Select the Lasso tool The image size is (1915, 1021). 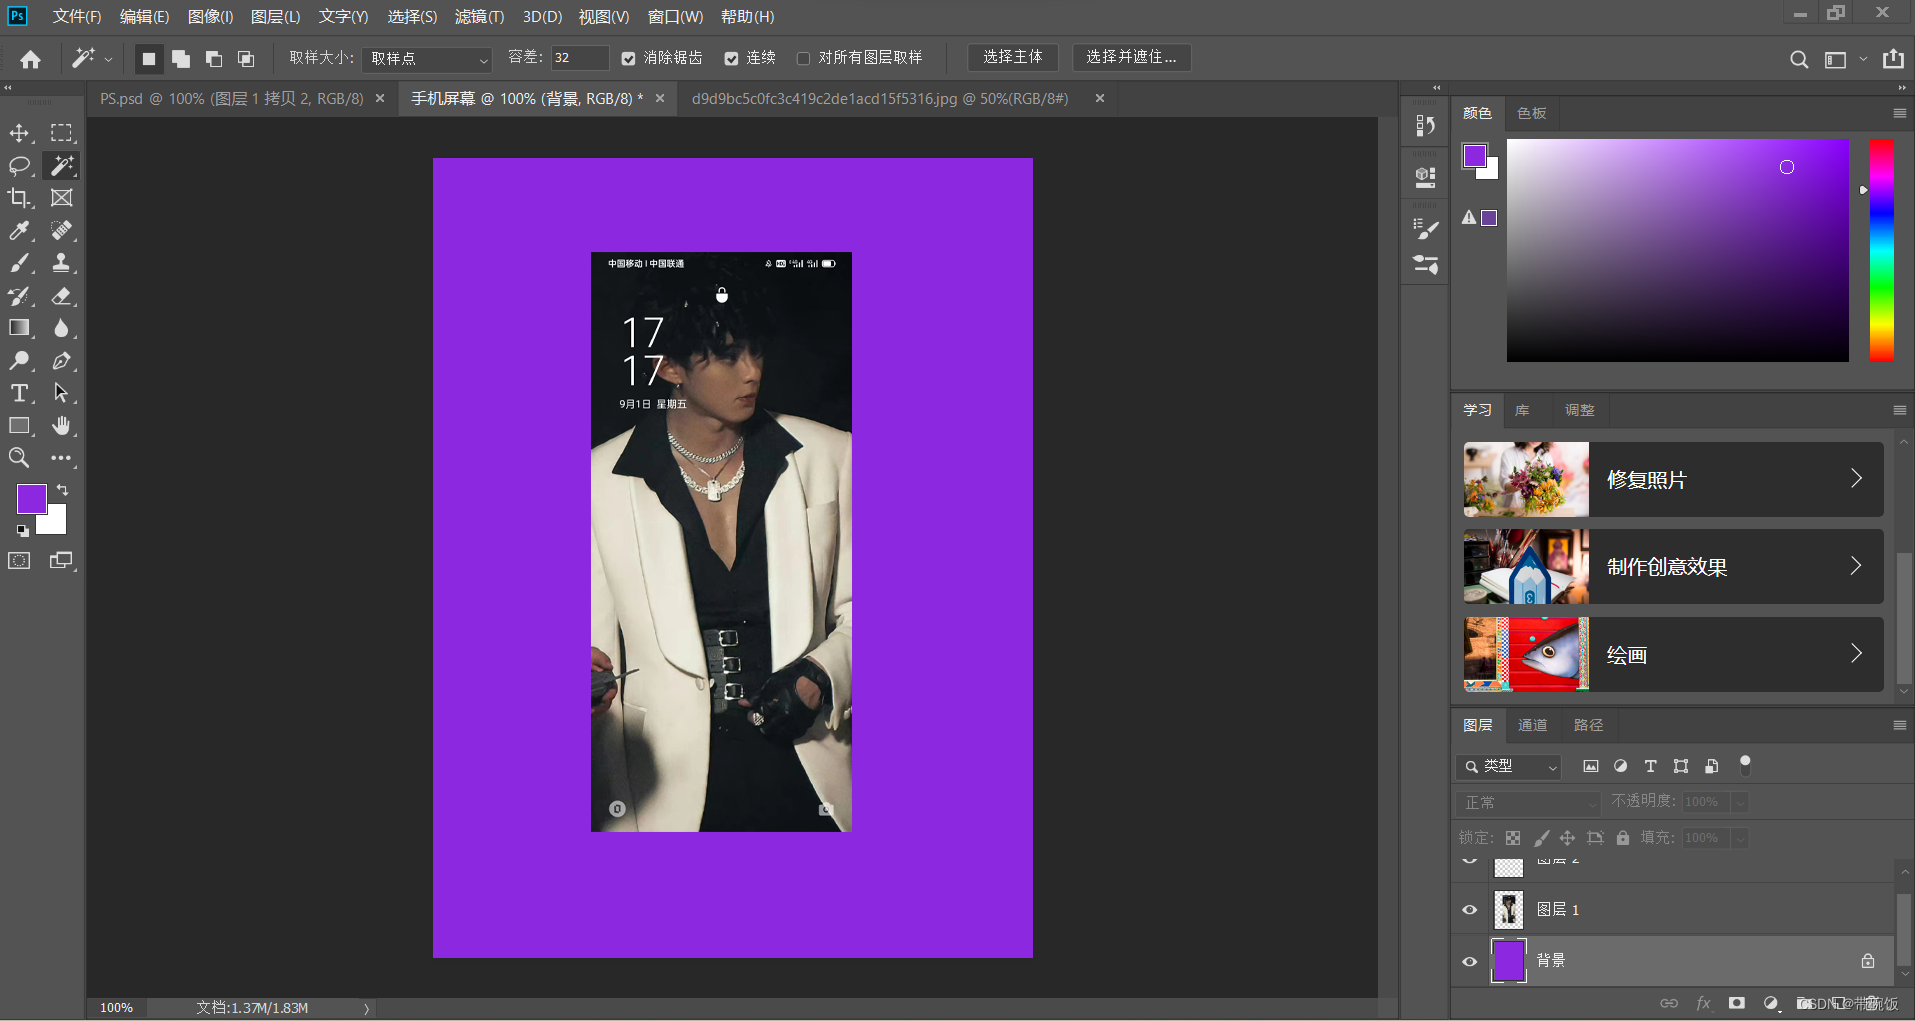coord(19,166)
